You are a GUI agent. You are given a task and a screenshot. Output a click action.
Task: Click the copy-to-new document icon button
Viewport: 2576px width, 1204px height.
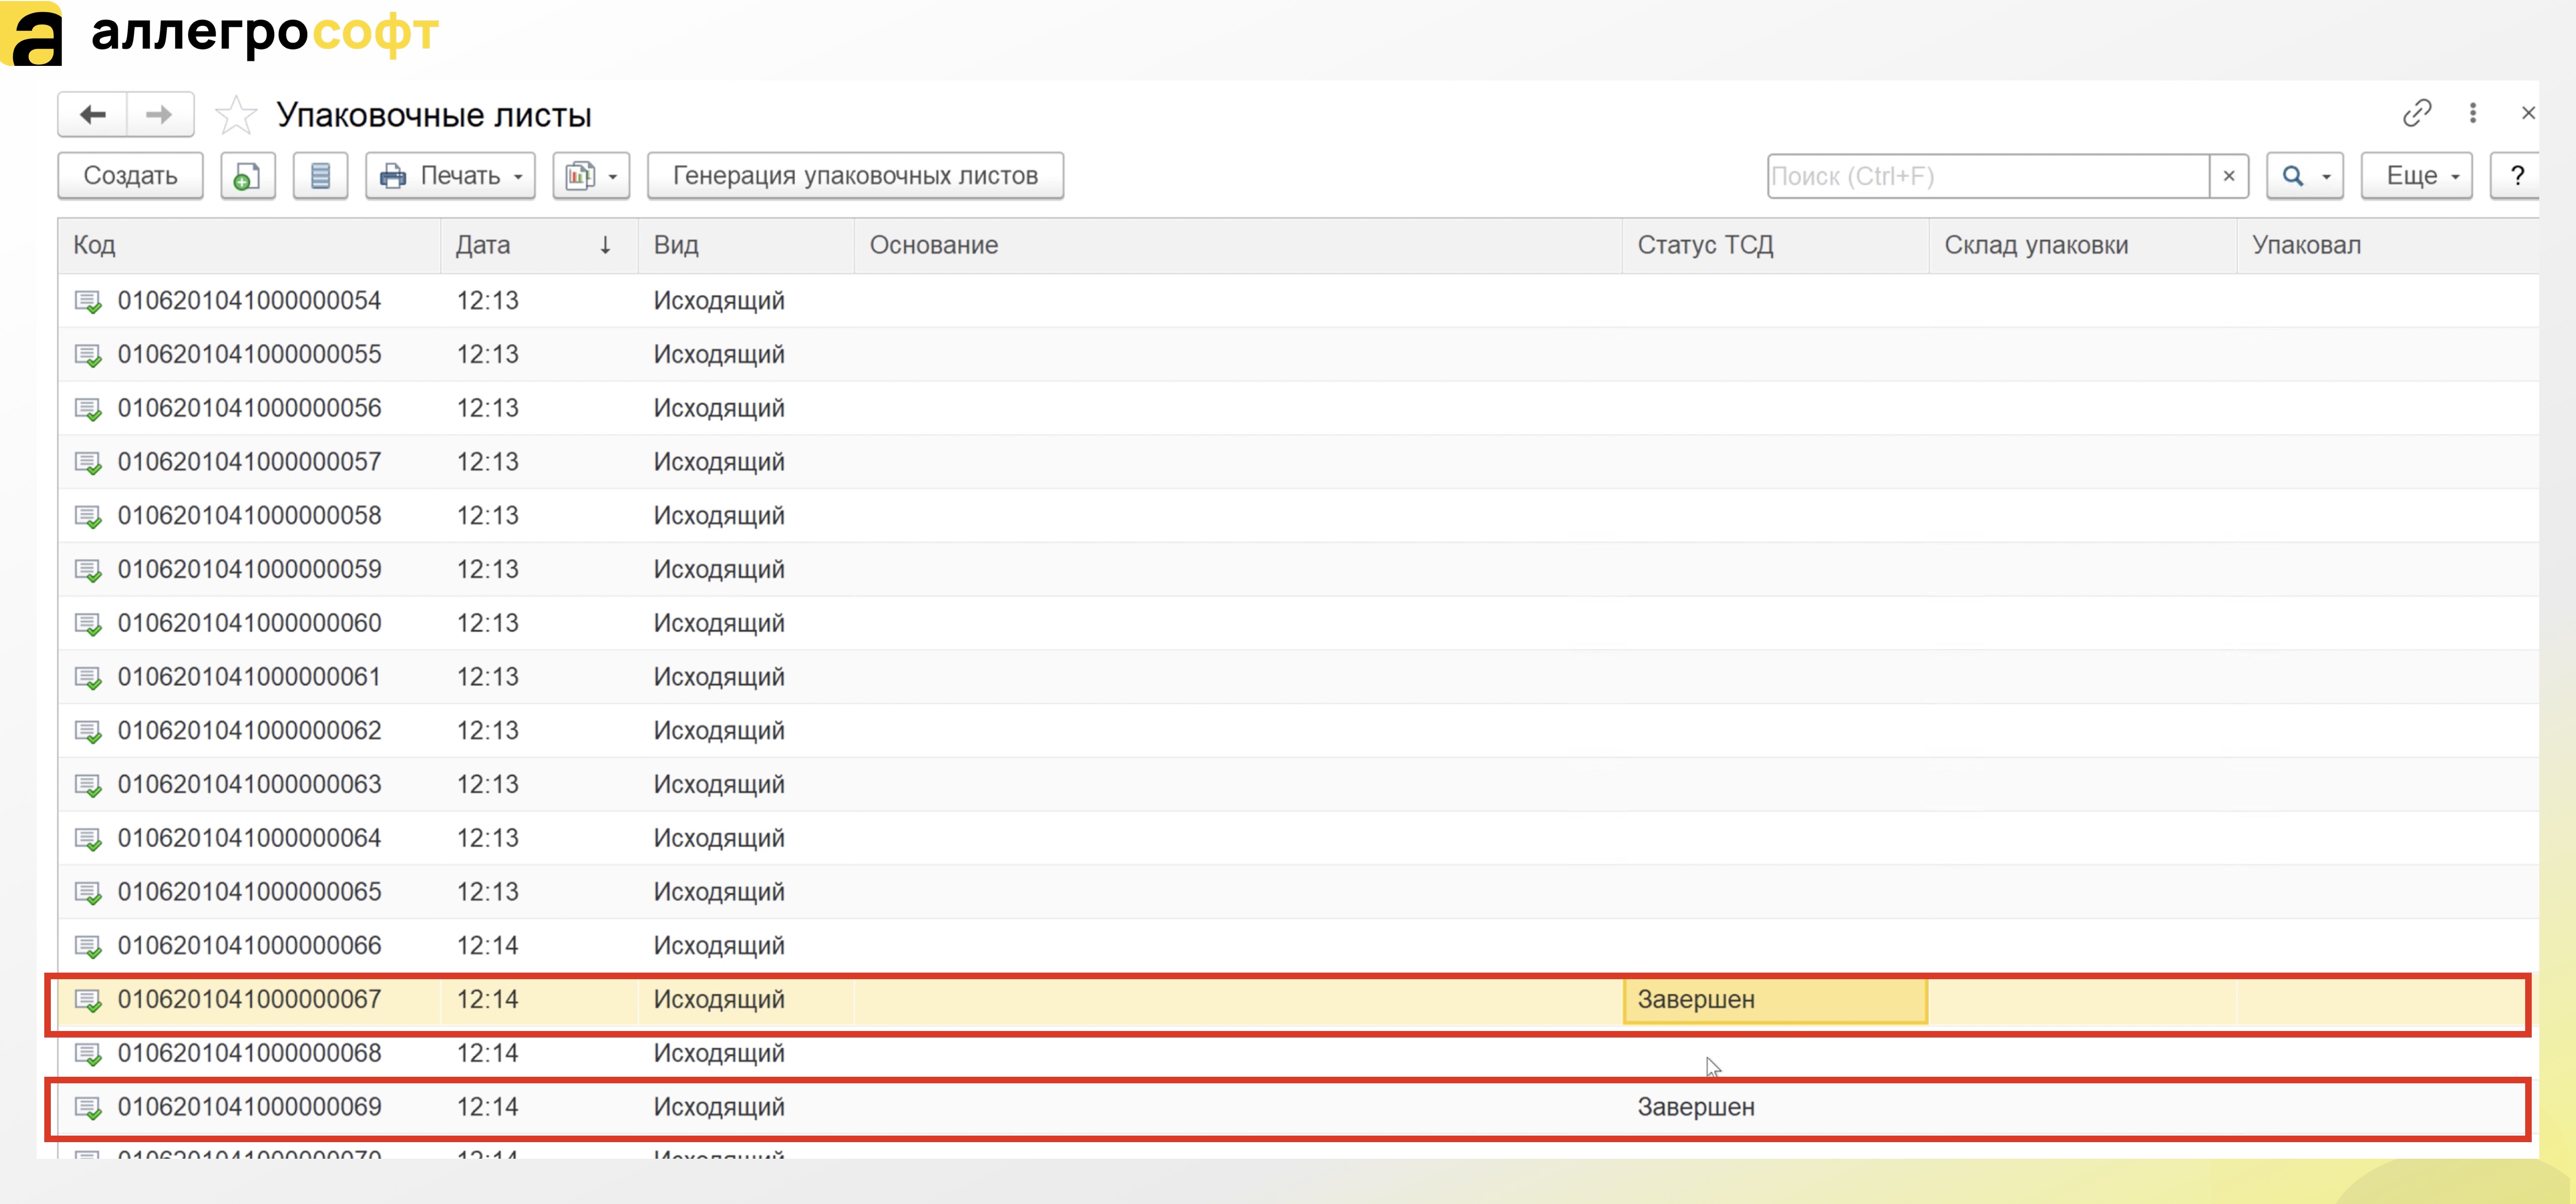247,176
